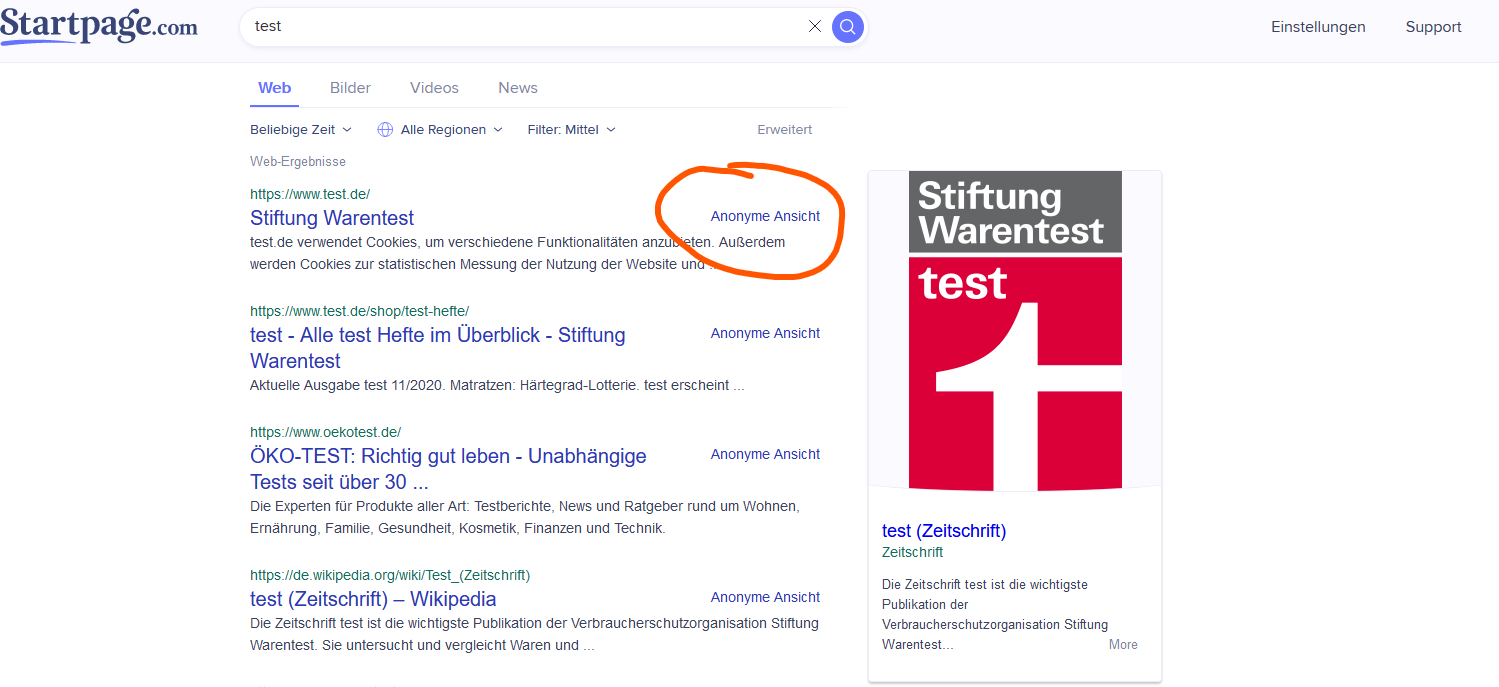Switch to the News tab
The image size is (1499, 687).
click(x=518, y=88)
